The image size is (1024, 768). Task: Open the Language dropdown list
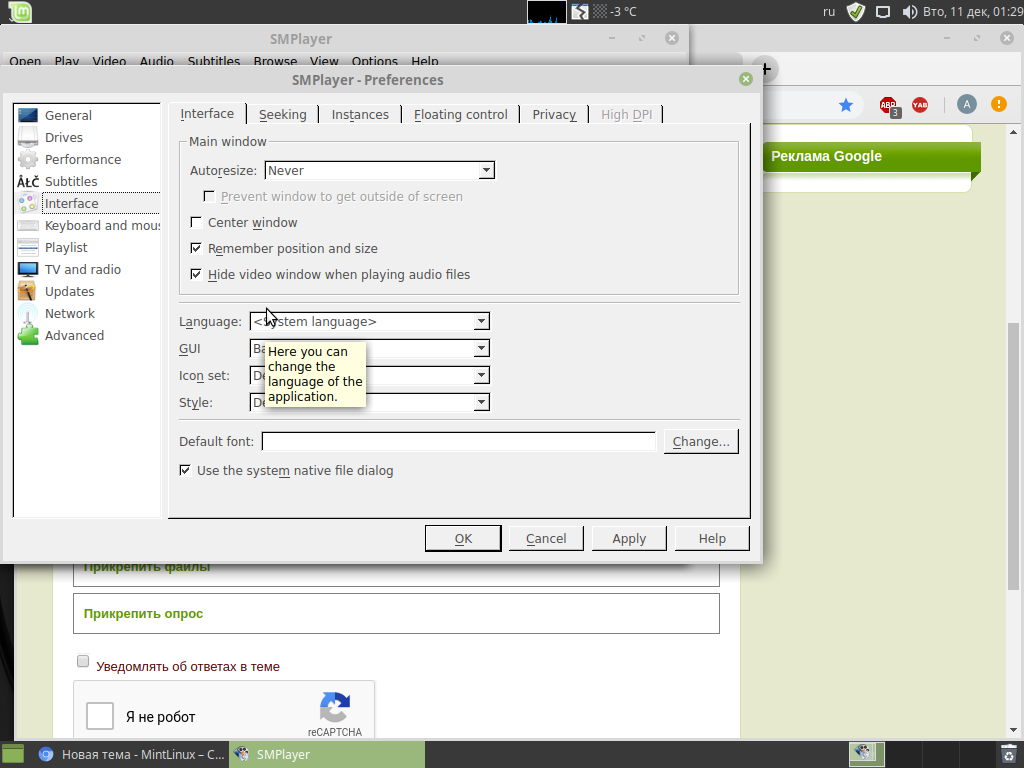481,322
